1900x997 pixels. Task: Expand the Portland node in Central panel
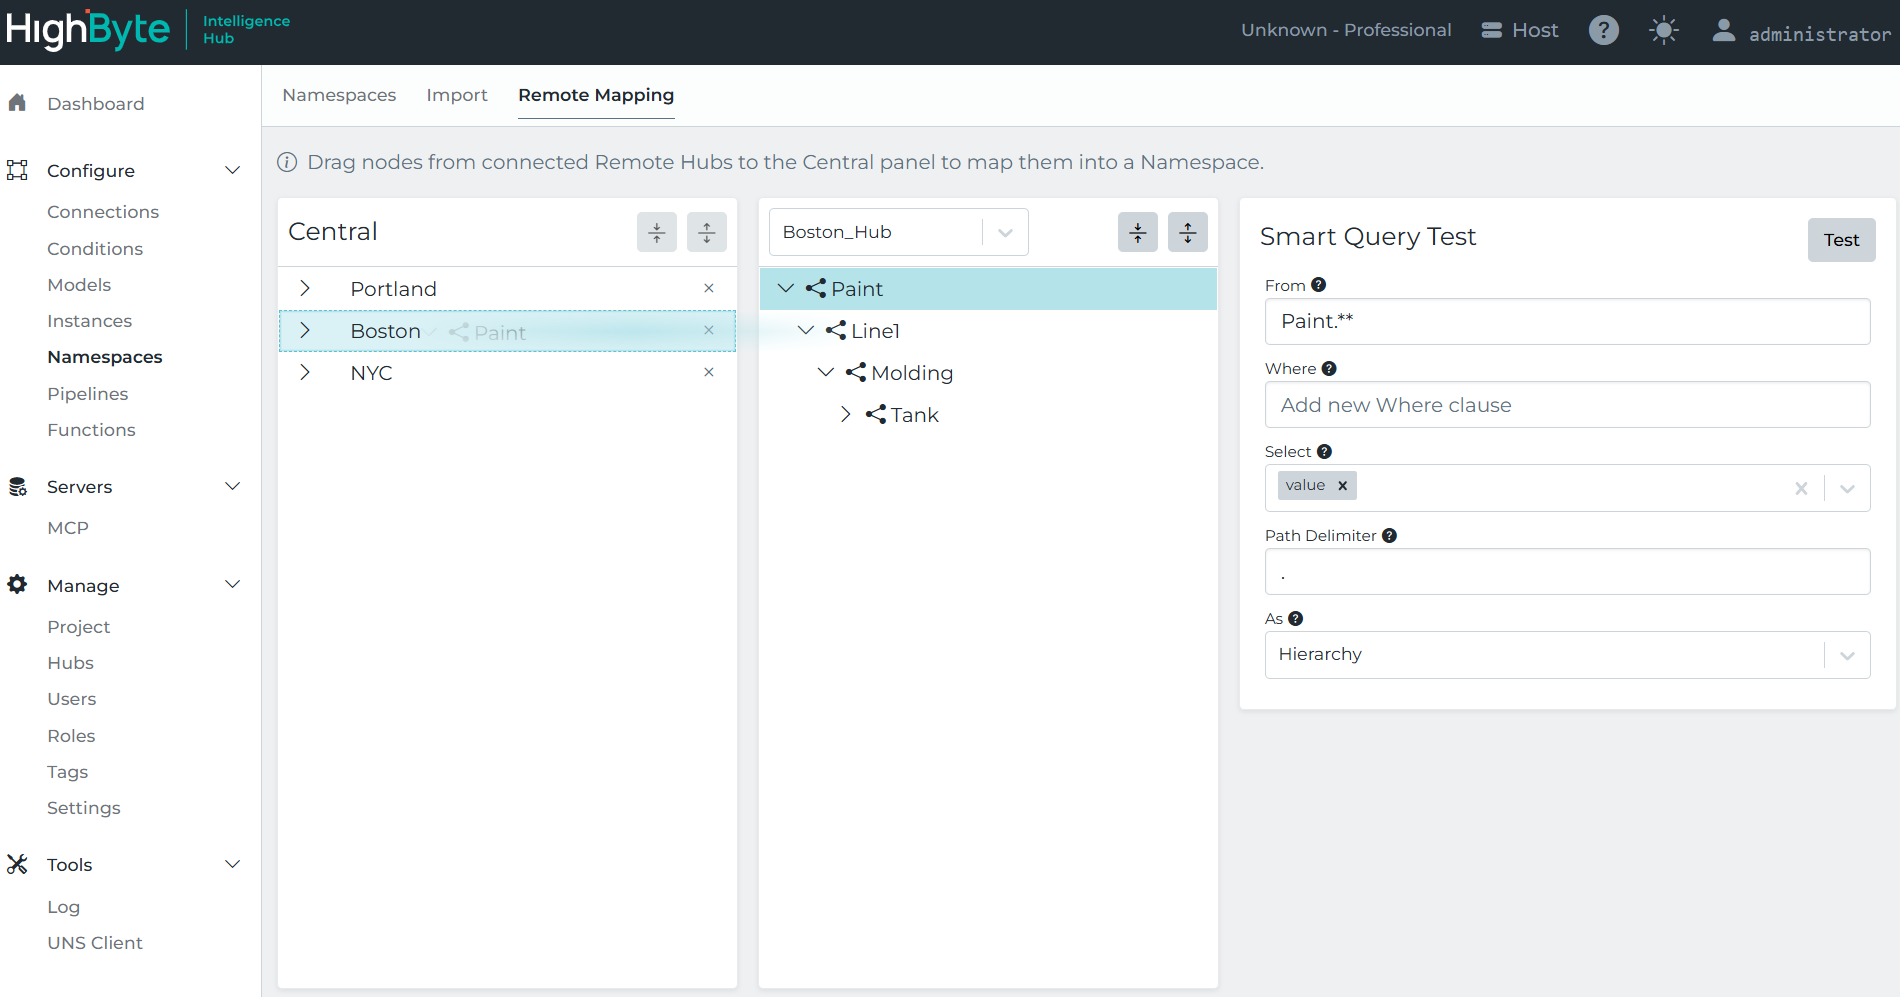point(305,288)
